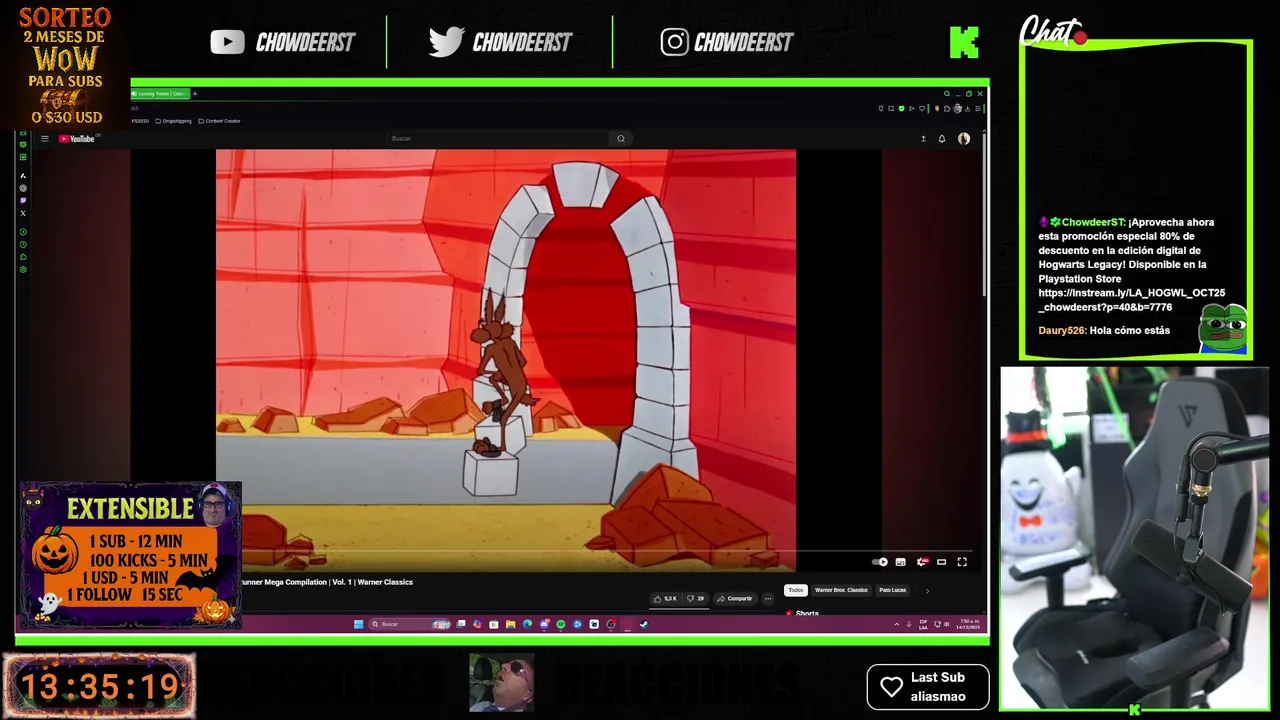The image size is (1280, 720).
Task: Like the video with 5,3 K likes
Action: 665,599
